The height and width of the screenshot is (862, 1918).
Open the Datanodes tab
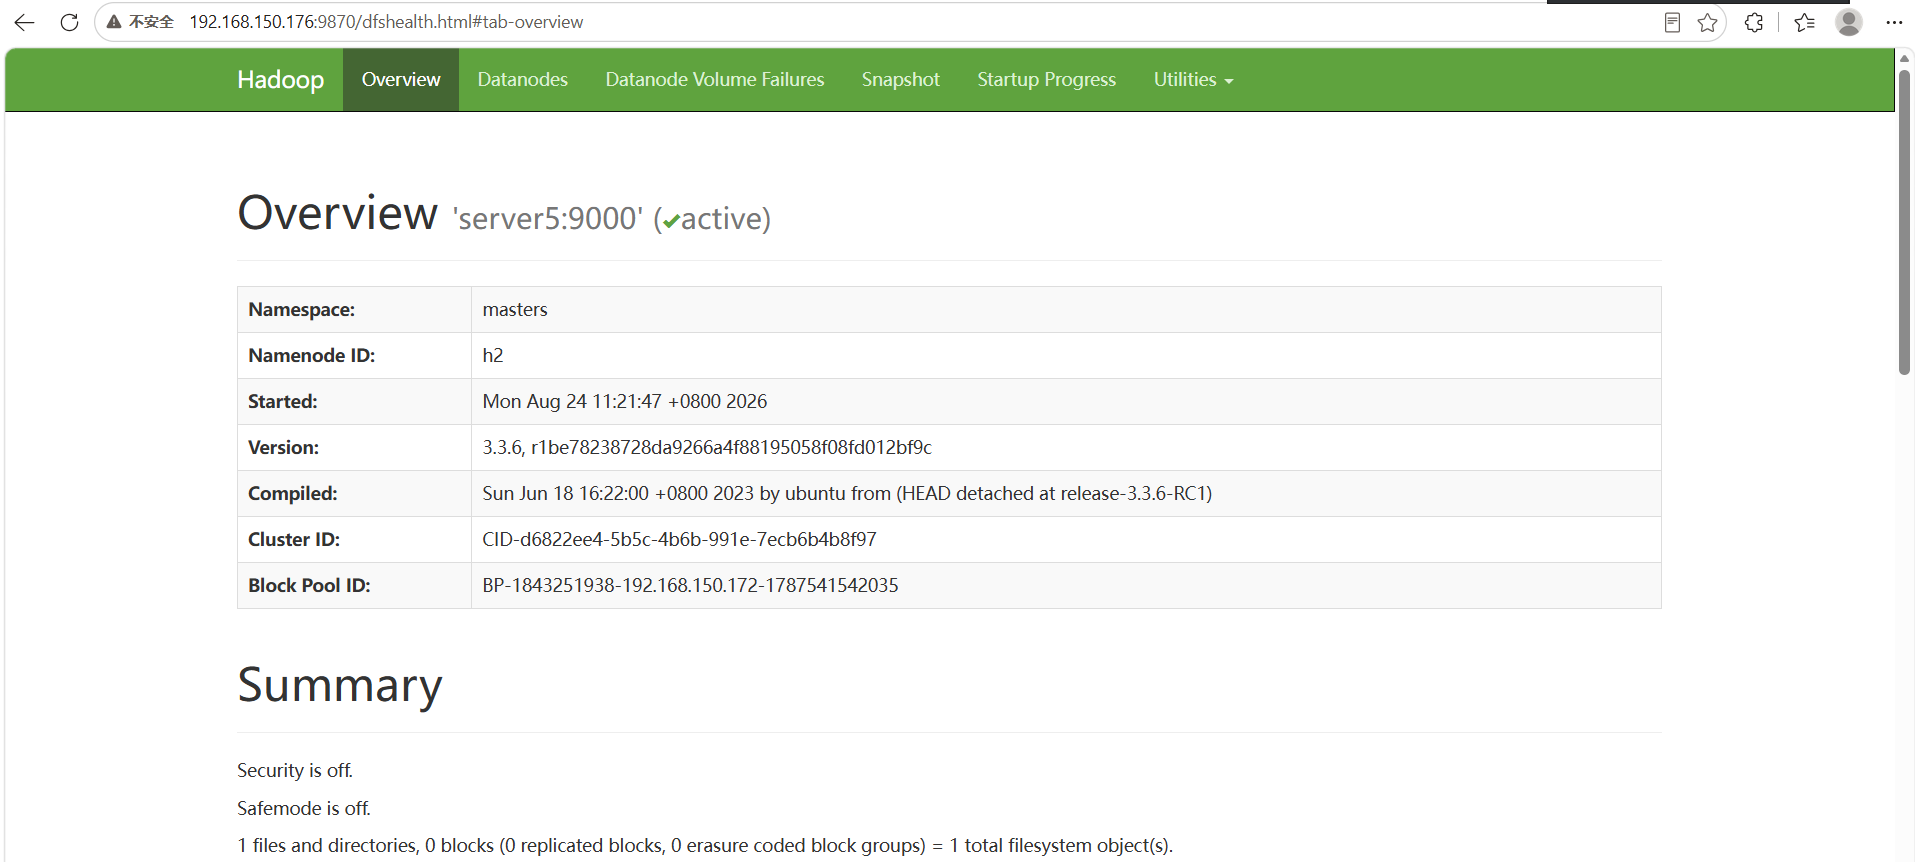tap(522, 80)
